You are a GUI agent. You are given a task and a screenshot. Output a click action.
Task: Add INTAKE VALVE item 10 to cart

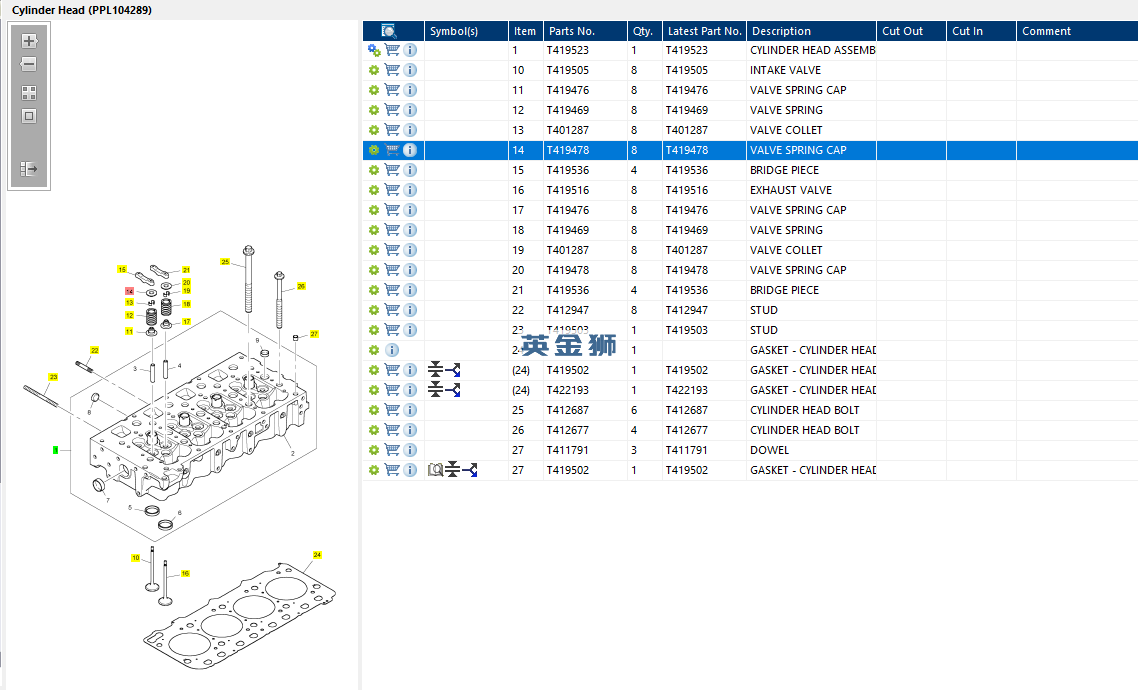pyautogui.click(x=392, y=70)
